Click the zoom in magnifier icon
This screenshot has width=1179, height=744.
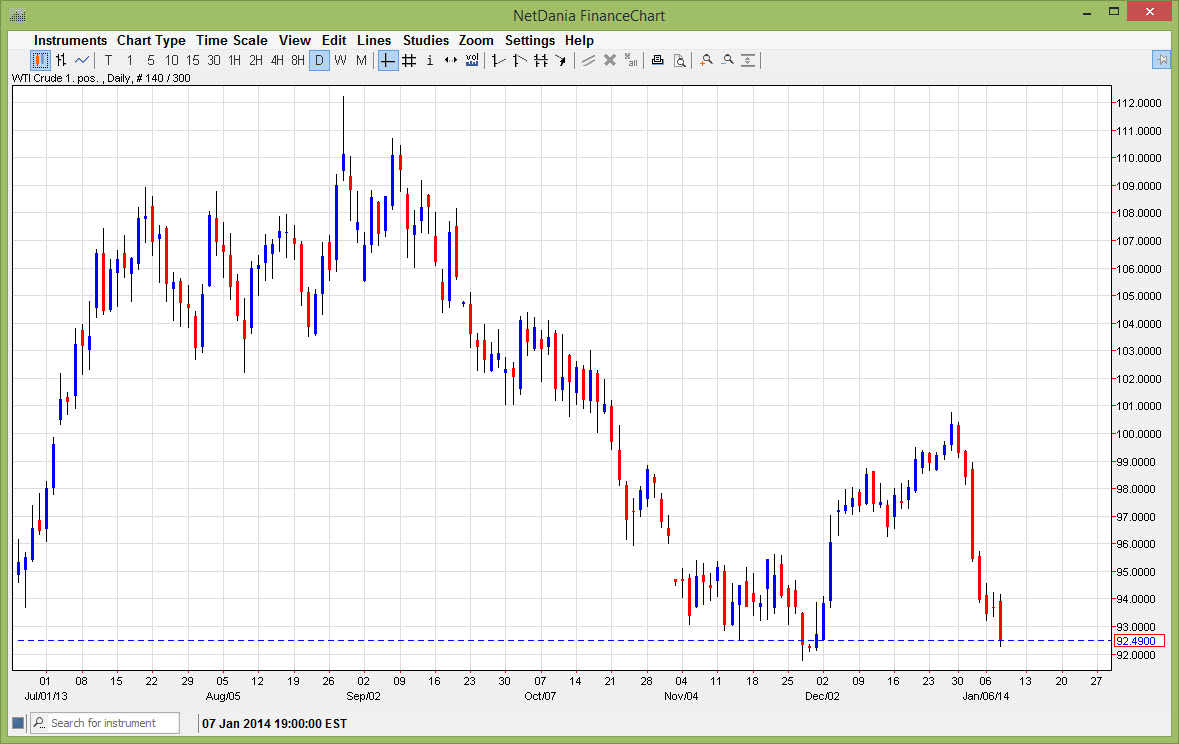[706, 60]
